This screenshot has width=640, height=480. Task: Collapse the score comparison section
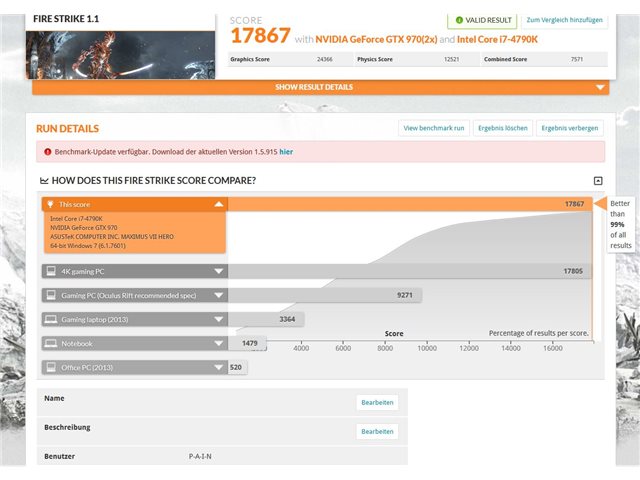(x=598, y=181)
